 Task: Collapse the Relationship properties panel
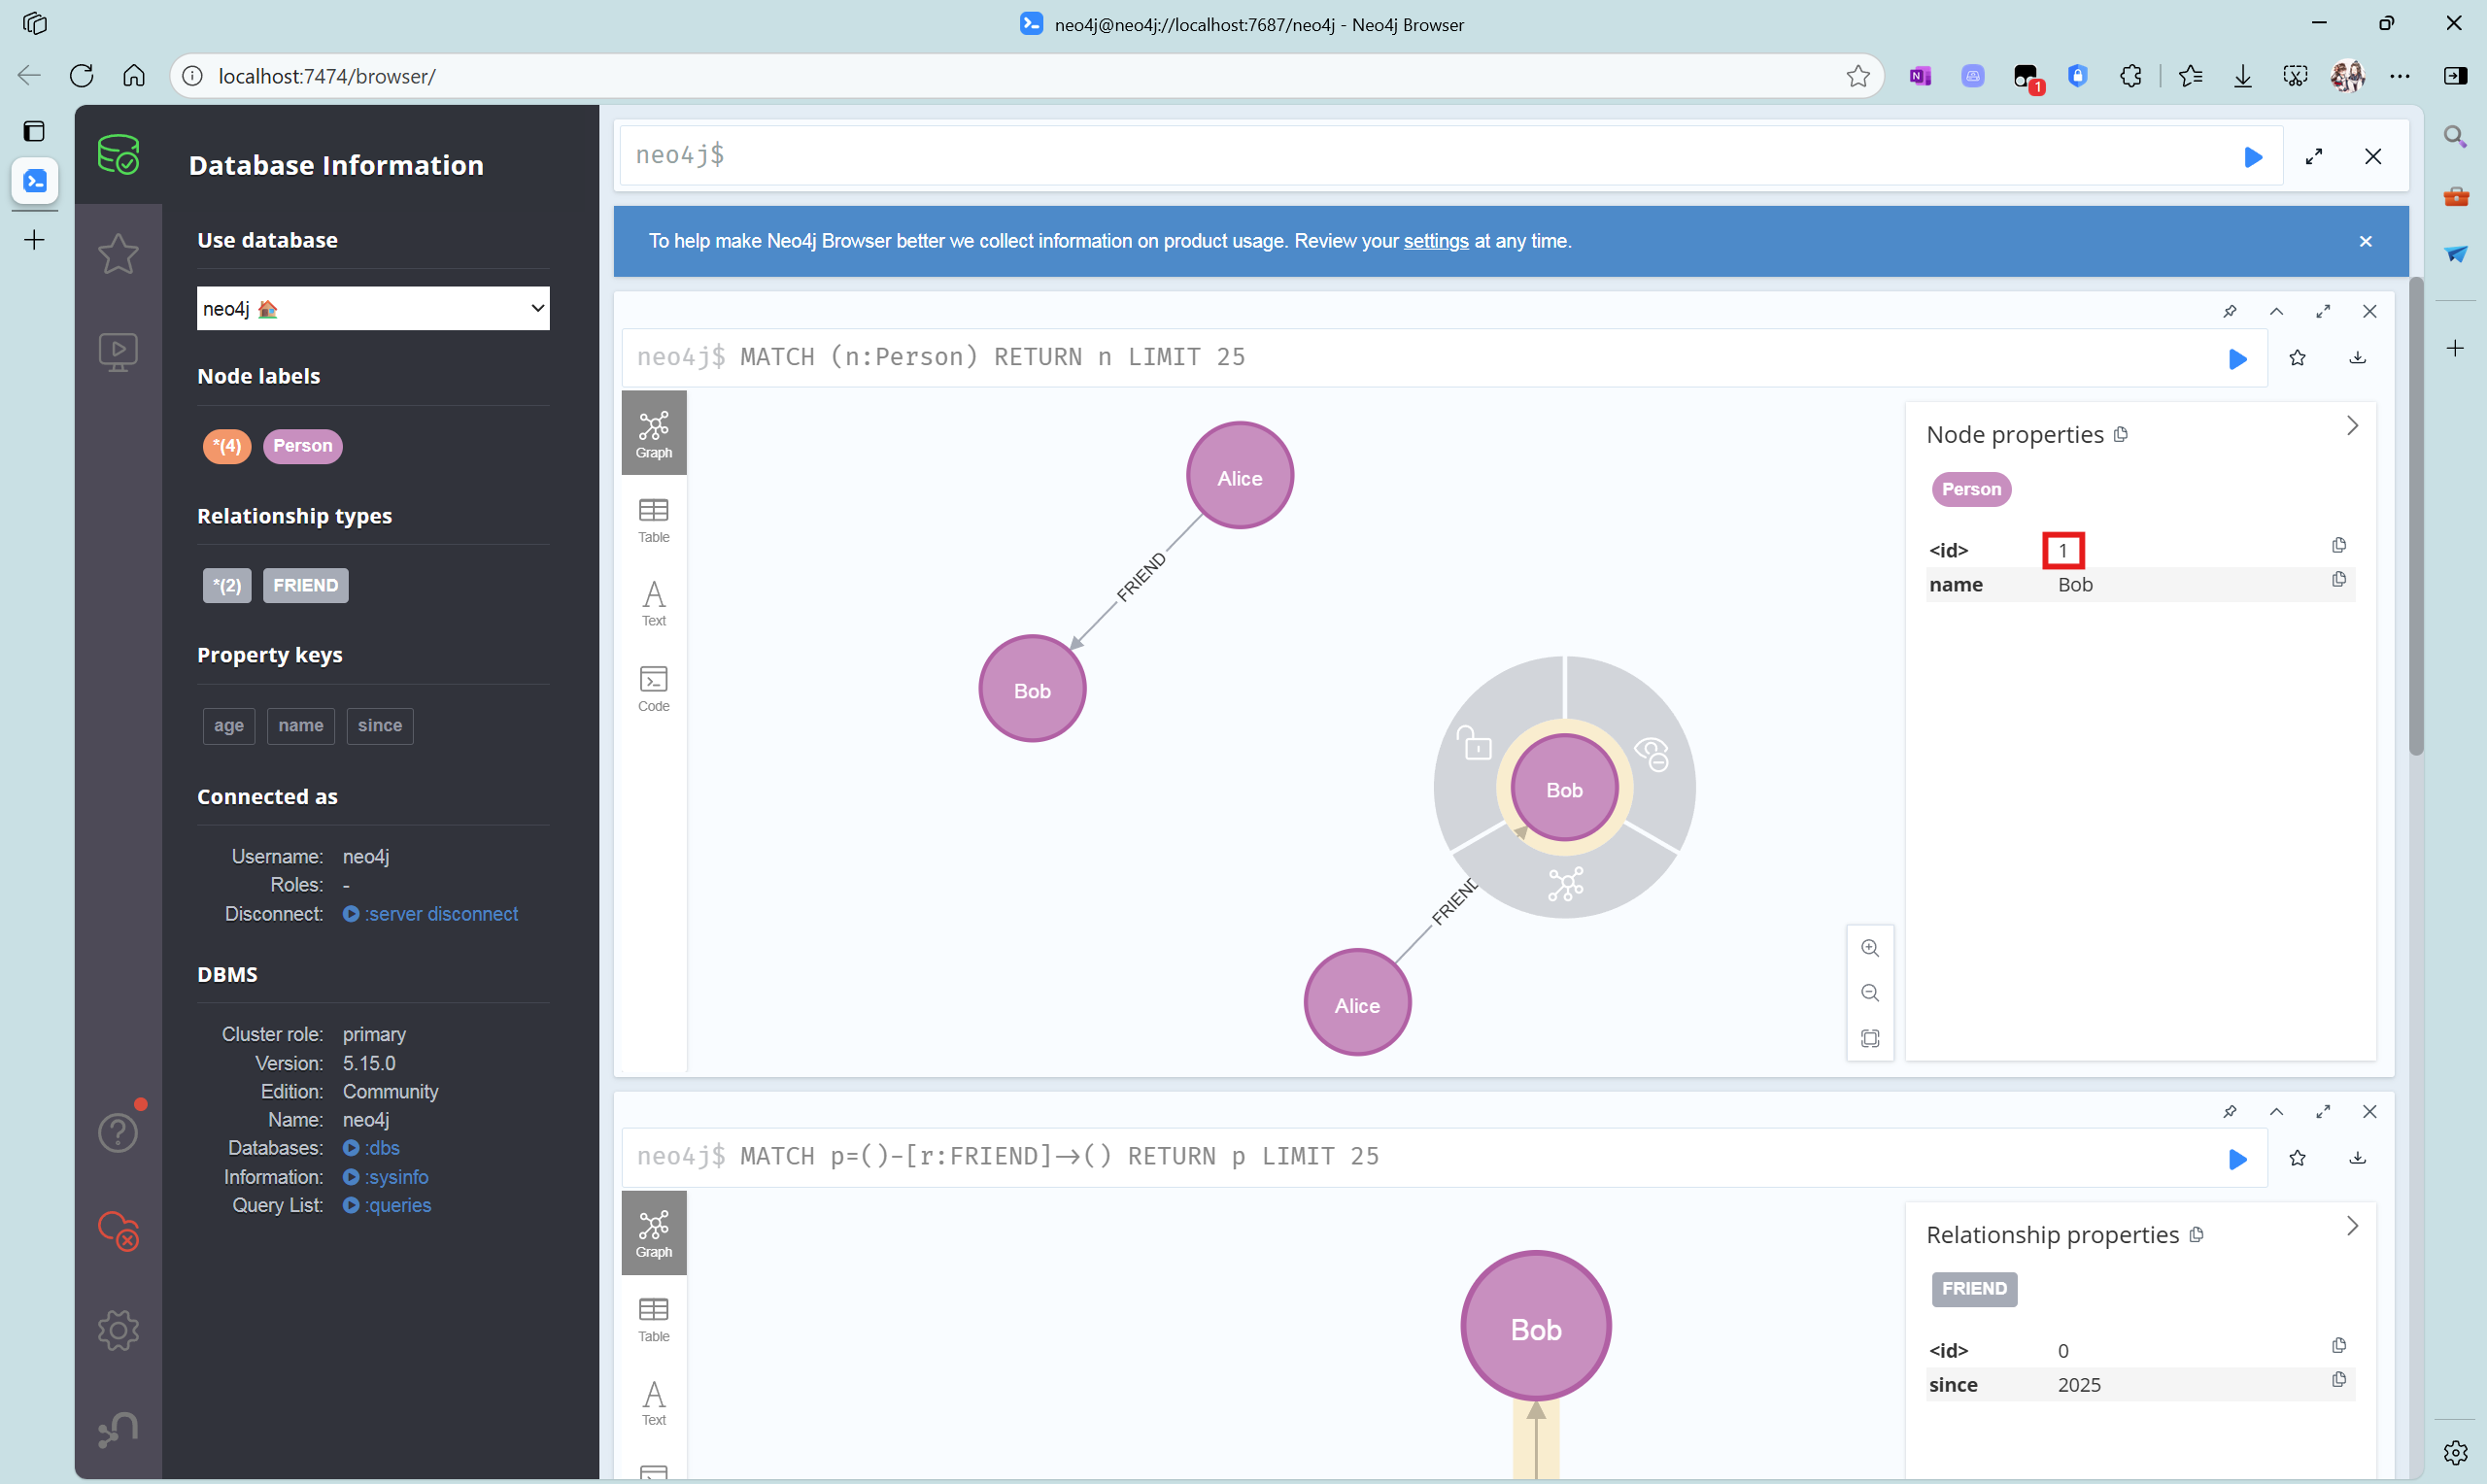[2352, 1226]
